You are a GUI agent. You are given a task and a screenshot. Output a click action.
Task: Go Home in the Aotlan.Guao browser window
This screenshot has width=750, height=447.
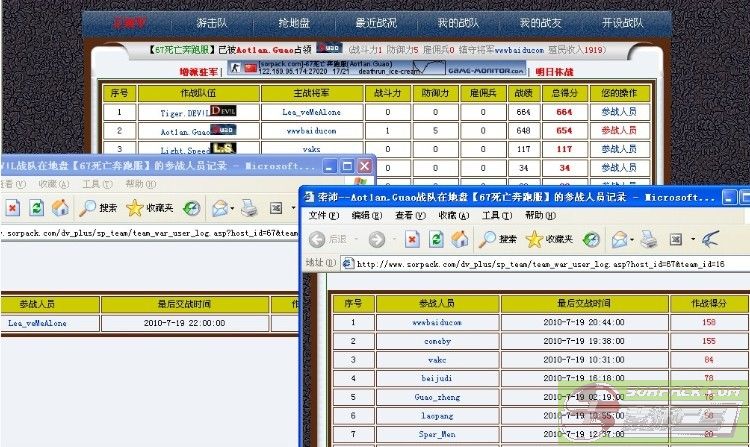tap(460, 239)
